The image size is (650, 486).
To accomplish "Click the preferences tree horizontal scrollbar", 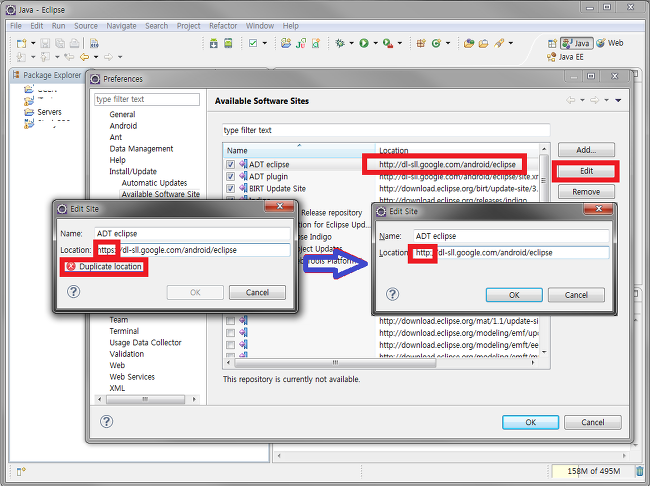I will (x=145, y=399).
